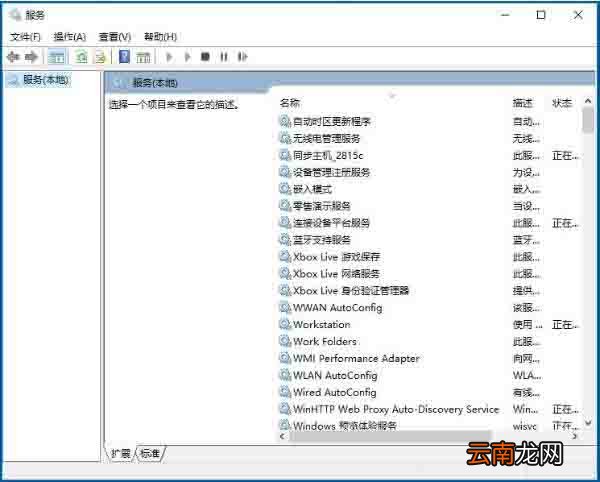The image size is (600, 482).
Task: Toggle the console tree show/hide icon
Action: pyautogui.click(x=56, y=57)
